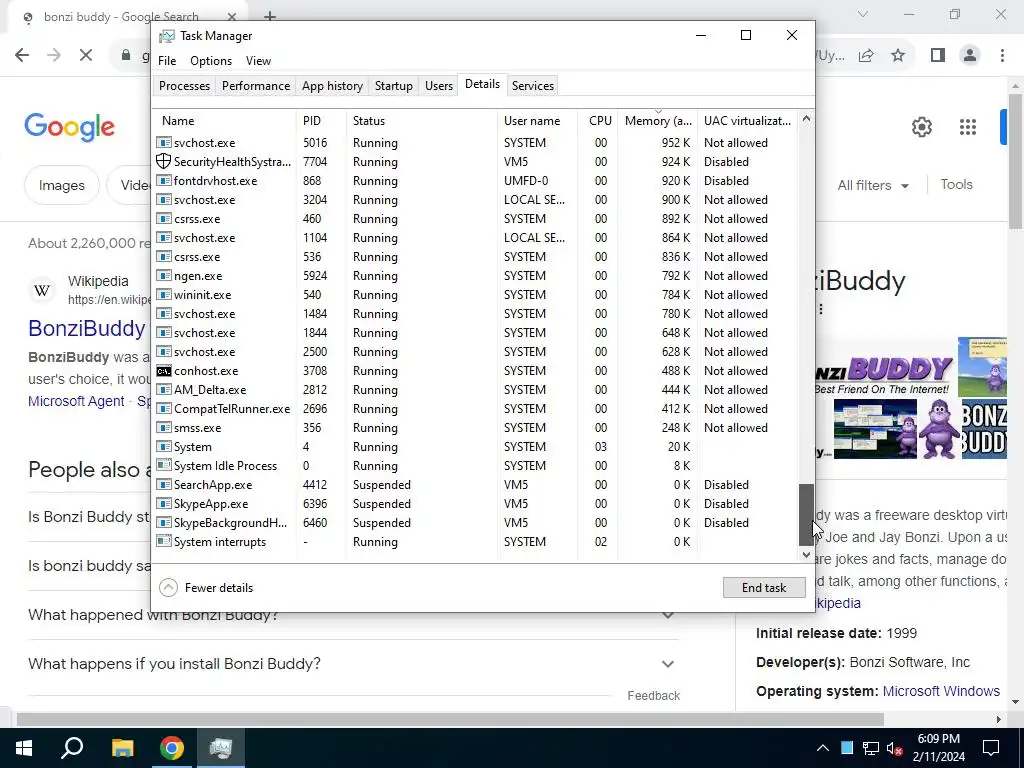Open the BonziBuddy Wikipedia result link
The height and width of the screenshot is (768, 1024).
87,328
